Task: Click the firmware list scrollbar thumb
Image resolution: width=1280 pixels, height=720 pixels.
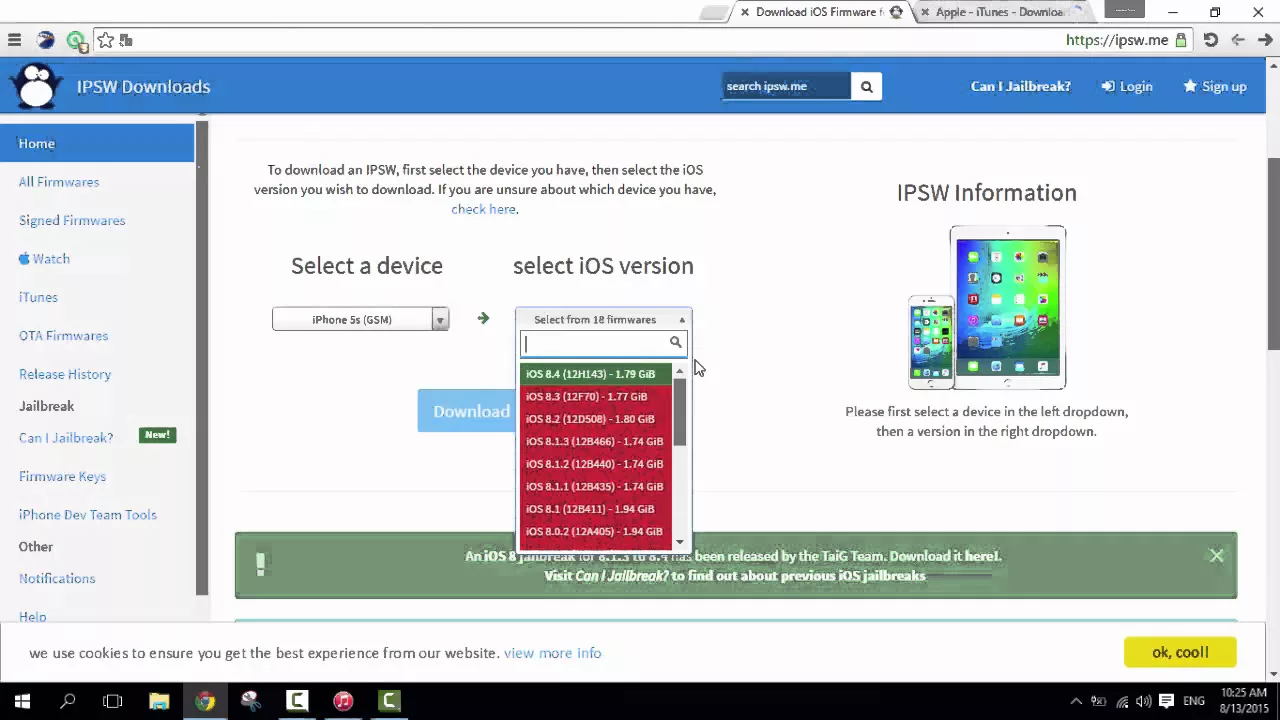Action: tap(680, 412)
